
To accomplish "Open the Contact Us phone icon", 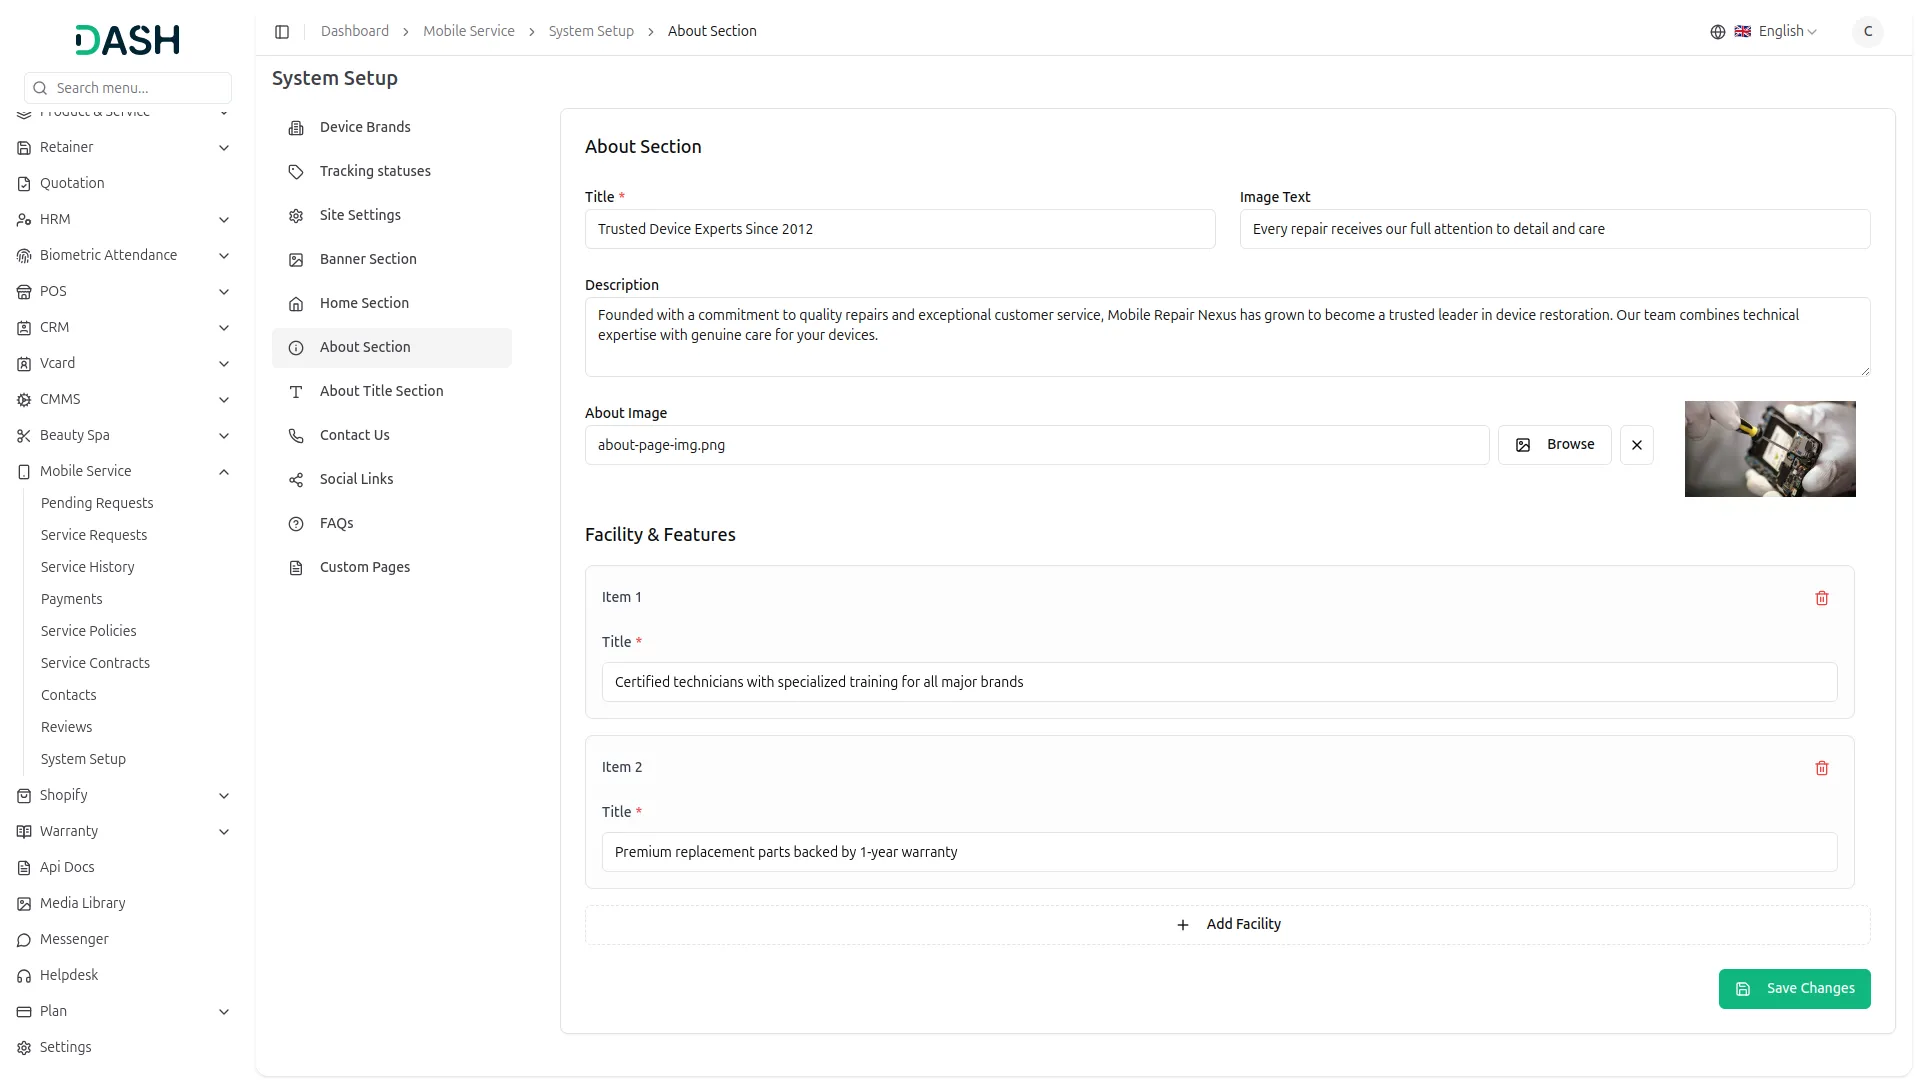I will coord(295,436).
